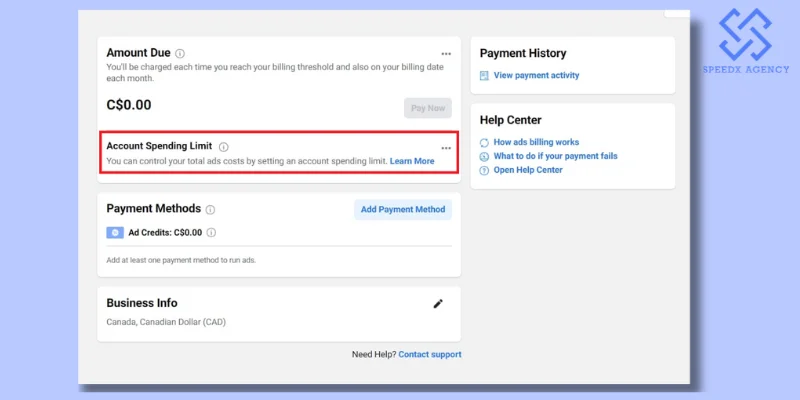Open What to do if your payment fails
The height and width of the screenshot is (400, 800).
coord(555,156)
